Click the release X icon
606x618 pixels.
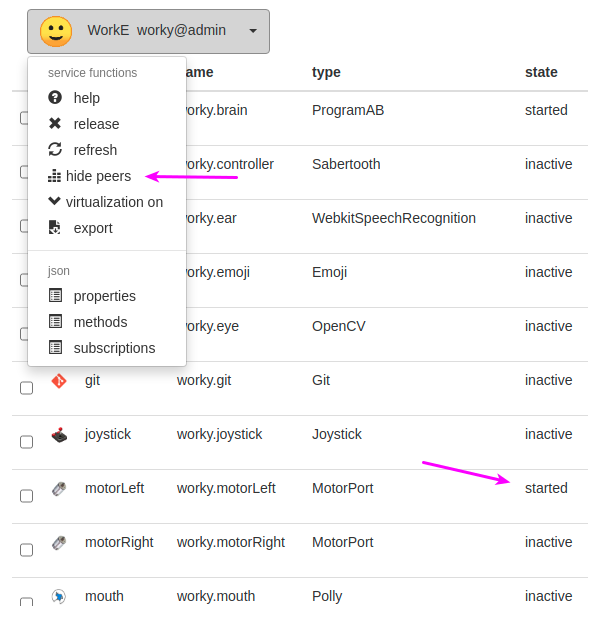click(x=55, y=123)
